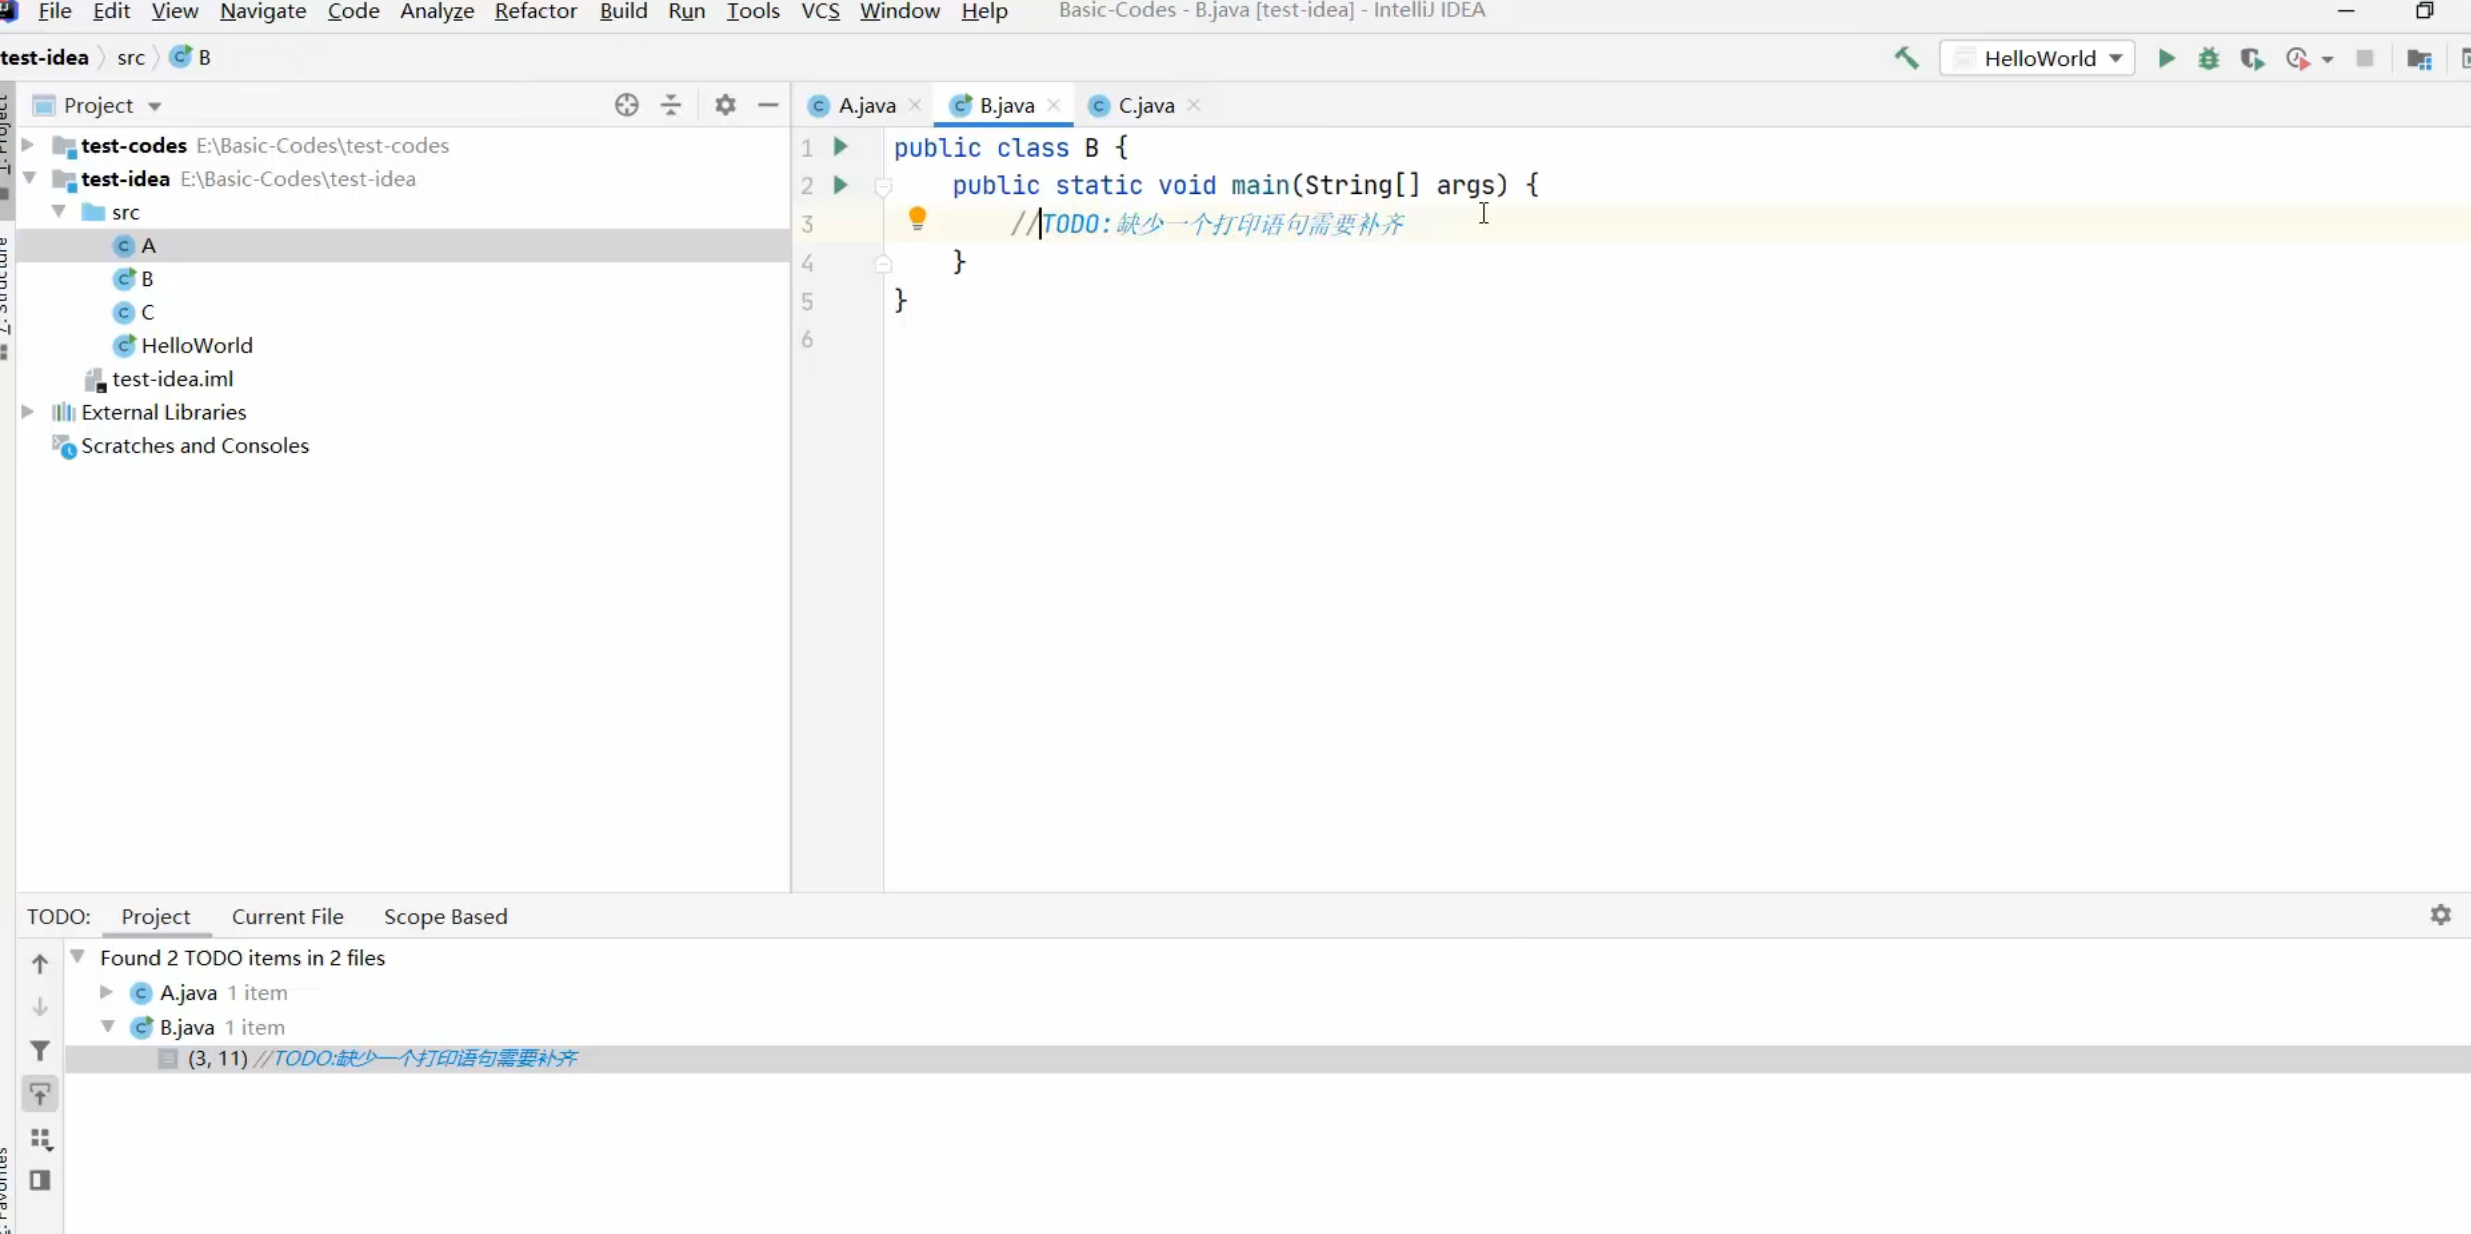Switch to Current File TODO tab
This screenshot has width=2471, height=1234.
coord(287,916)
